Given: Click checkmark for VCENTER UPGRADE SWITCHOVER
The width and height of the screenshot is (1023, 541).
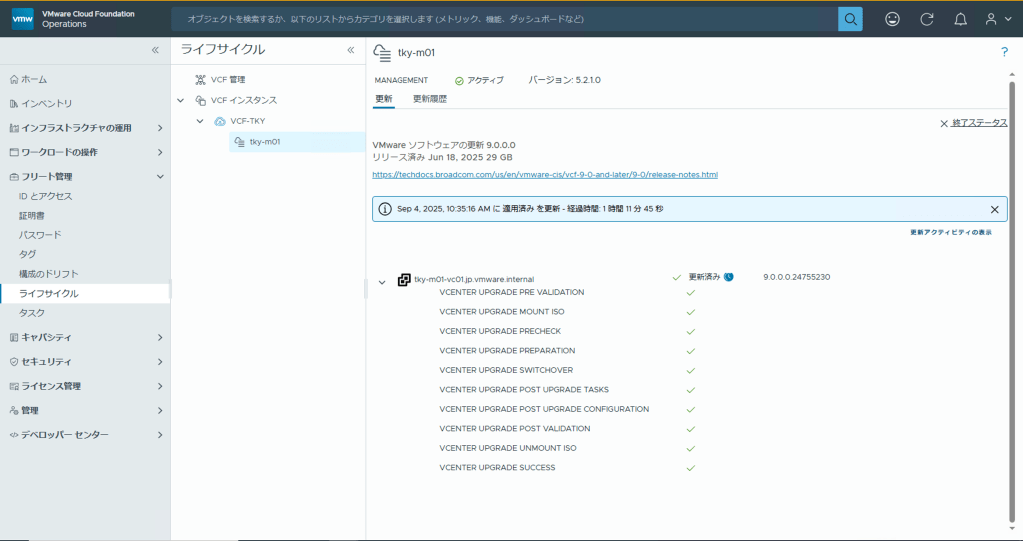Looking at the screenshot, I should point(691,371).
